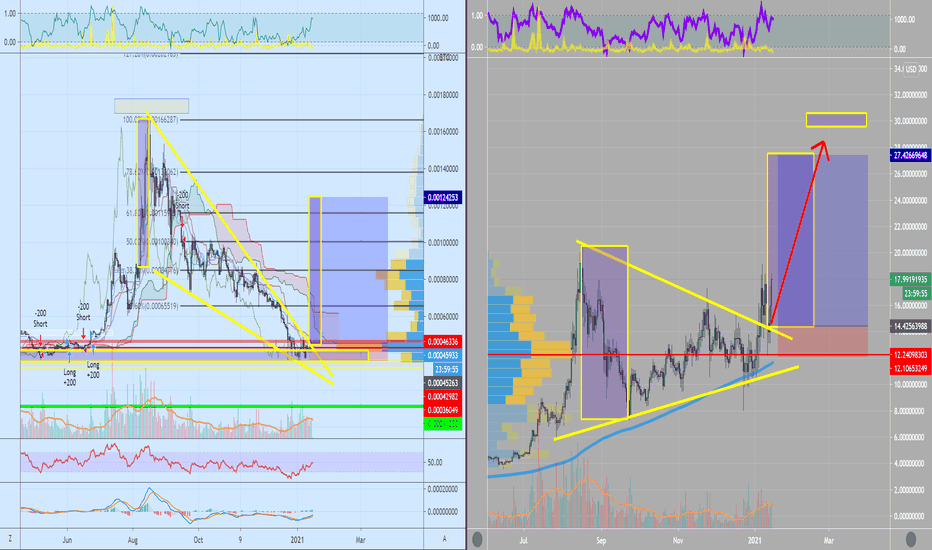Click the 50.00 RSI scale value

(x=434, y=462)
